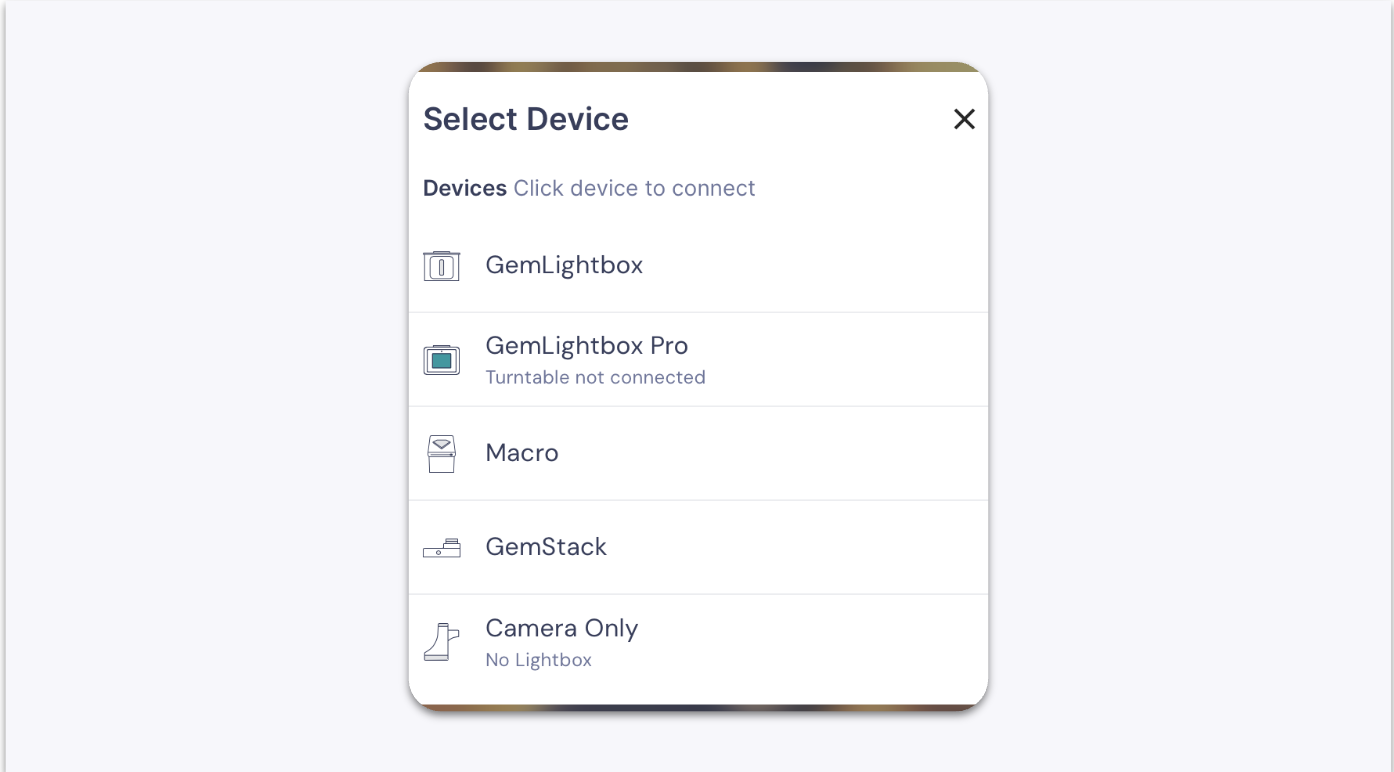Screen dimensions: 1394x772
Task: Click empty space right of GemStack label
Action: (x=800, y=547)
